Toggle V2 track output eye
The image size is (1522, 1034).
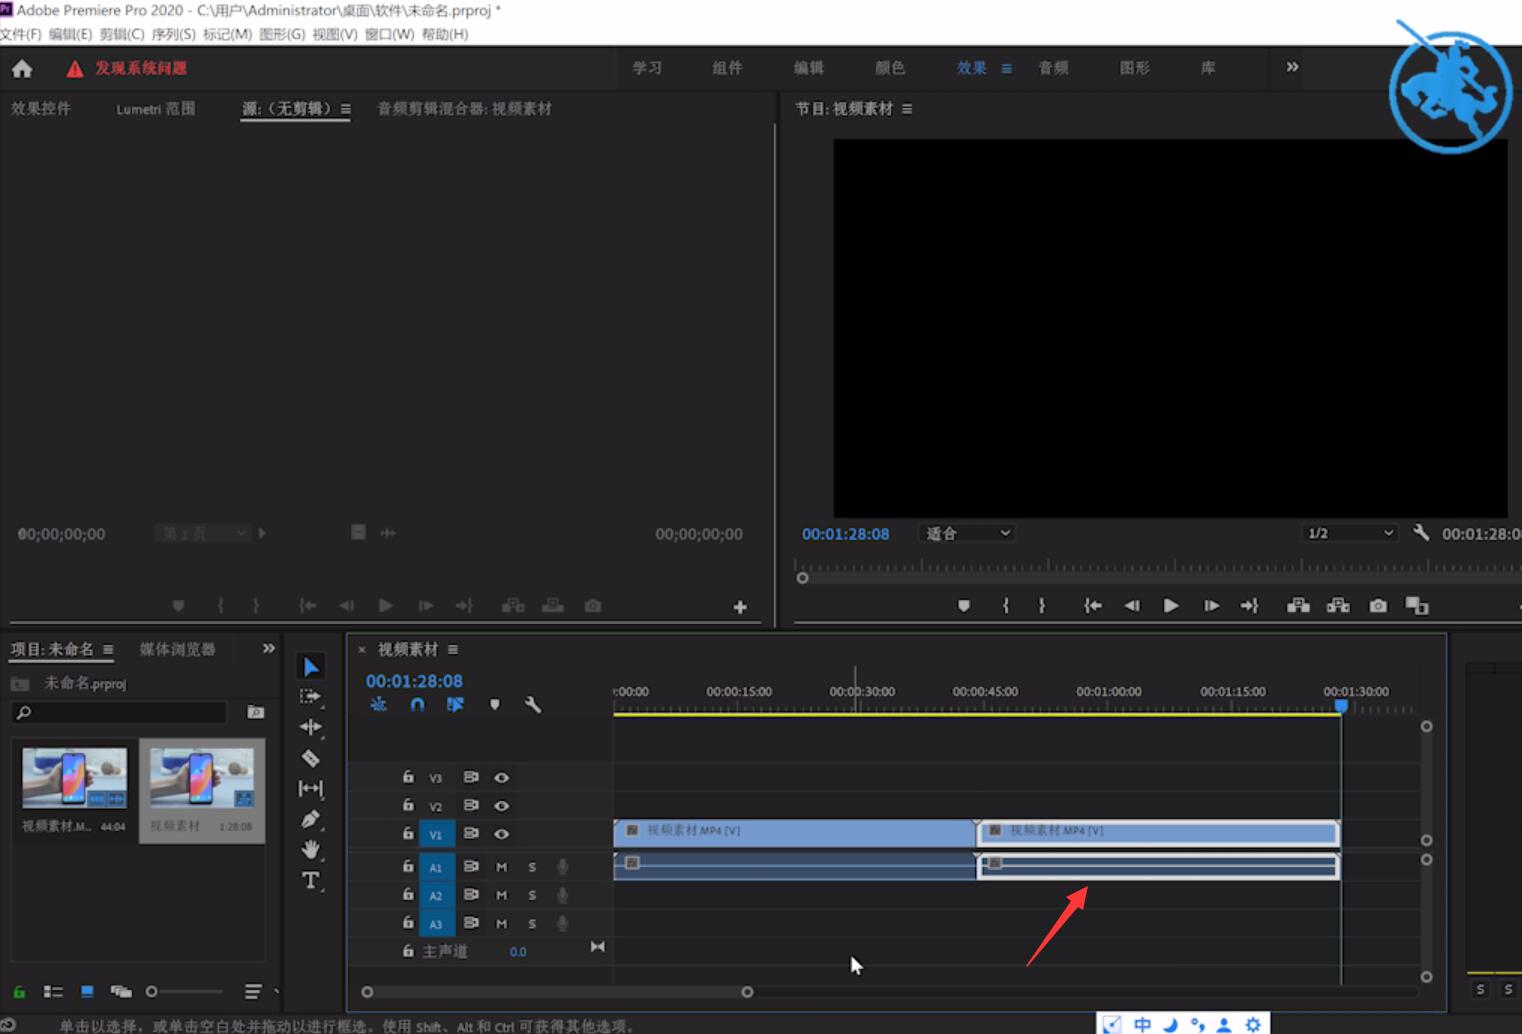coord(501,805)
